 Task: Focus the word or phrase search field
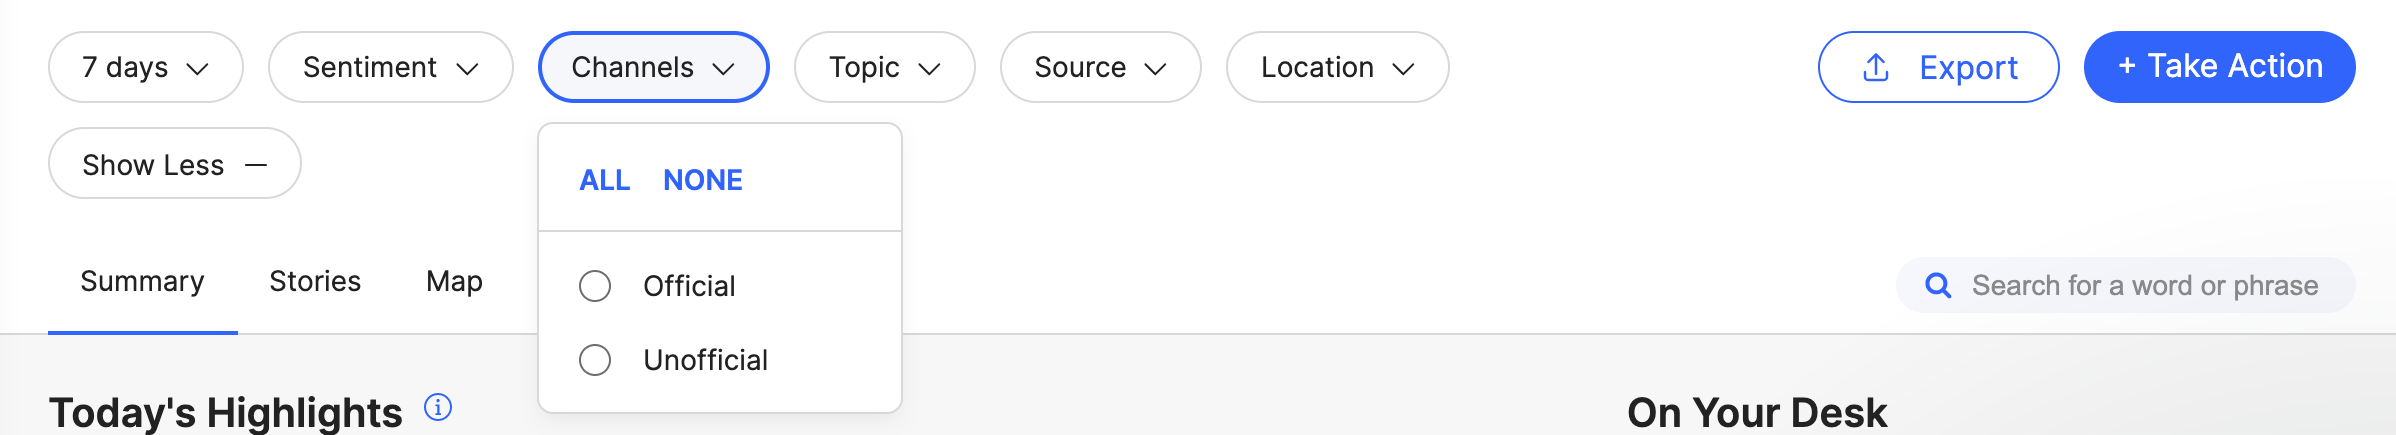tap(2126, 286)
